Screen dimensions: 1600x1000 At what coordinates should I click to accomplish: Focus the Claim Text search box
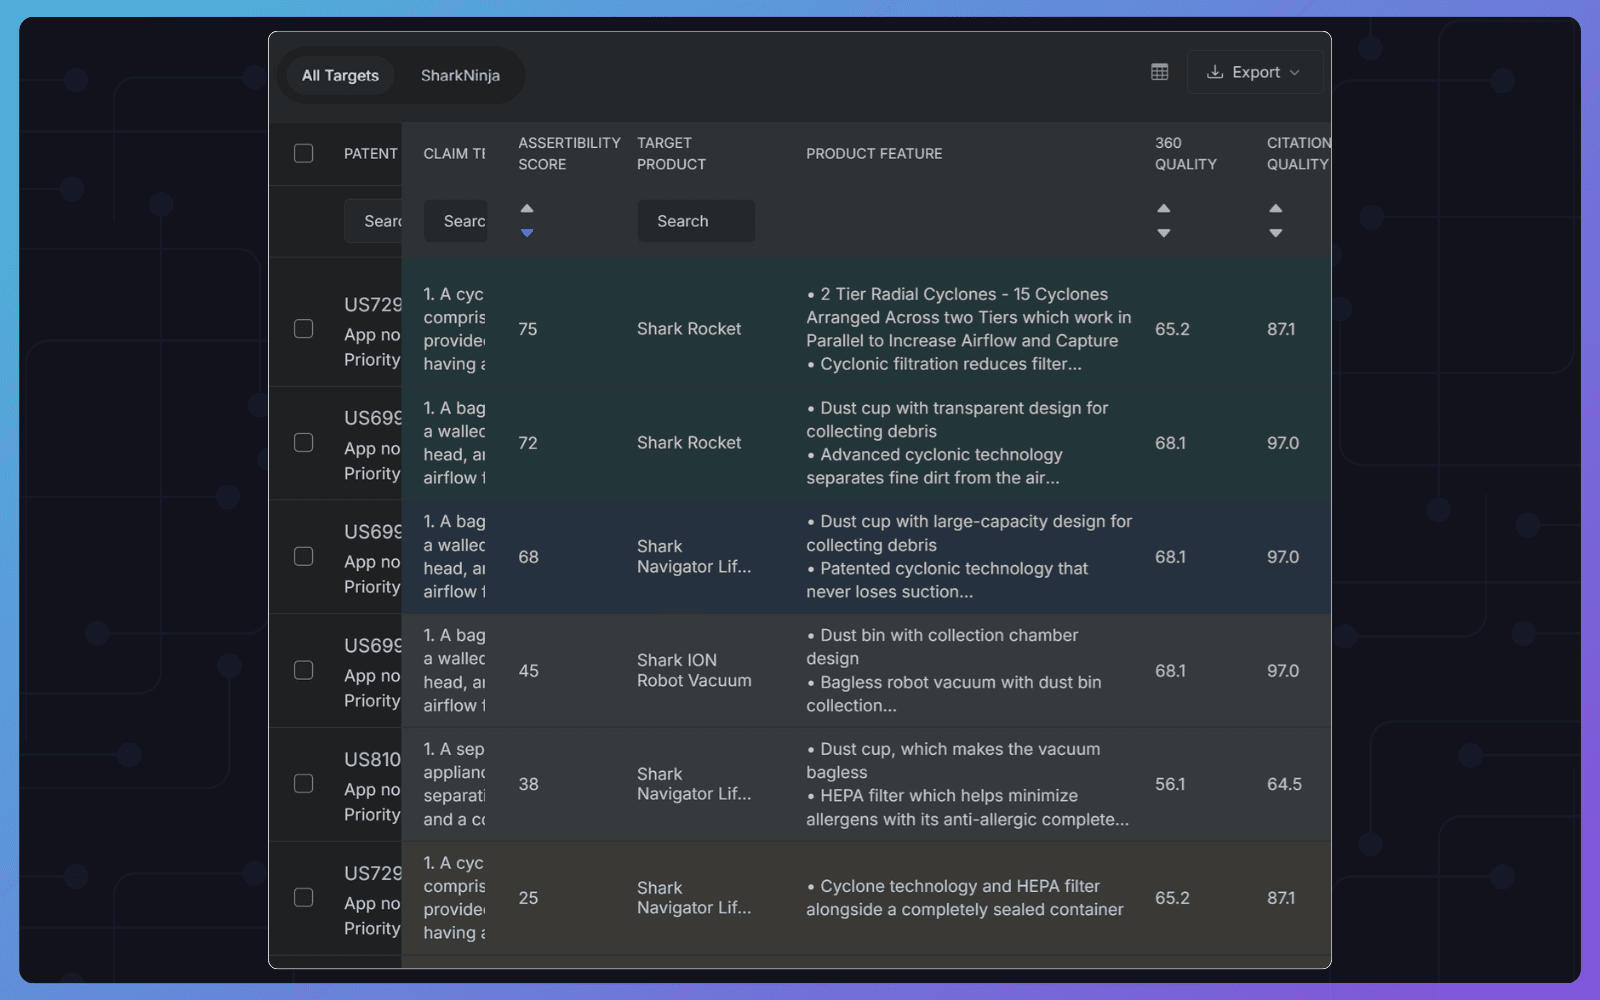point(456,221)
